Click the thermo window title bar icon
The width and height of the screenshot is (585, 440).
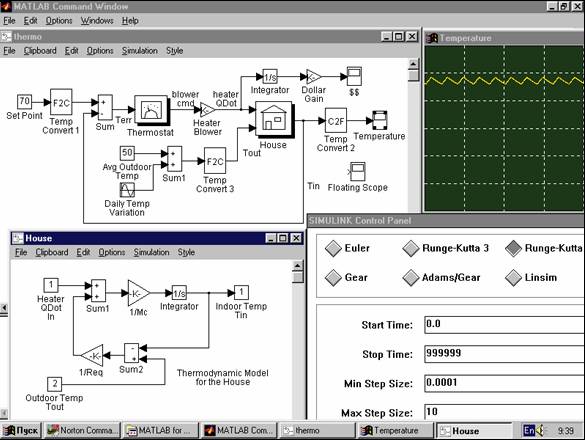6,37
